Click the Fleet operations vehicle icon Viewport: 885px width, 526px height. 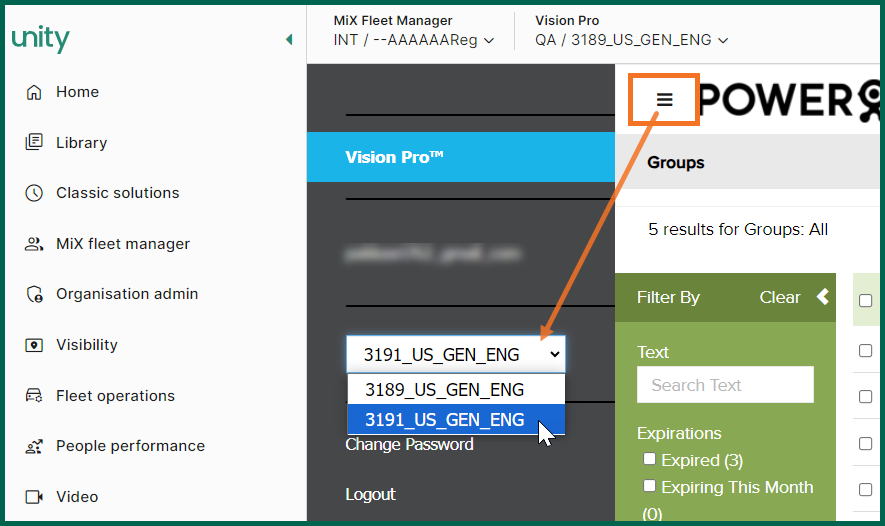coord(34,396)
